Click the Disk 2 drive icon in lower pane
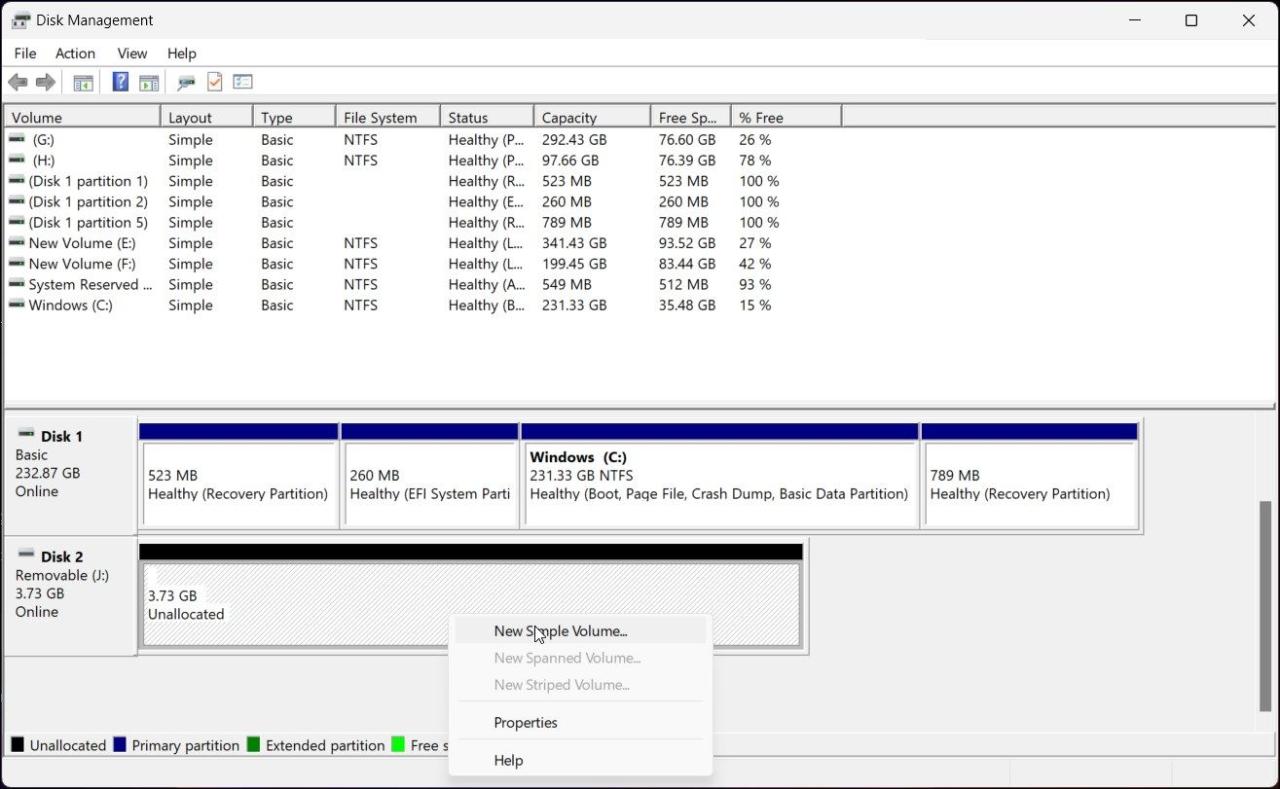Screen dimensions: 1280x789 (26, 554)
